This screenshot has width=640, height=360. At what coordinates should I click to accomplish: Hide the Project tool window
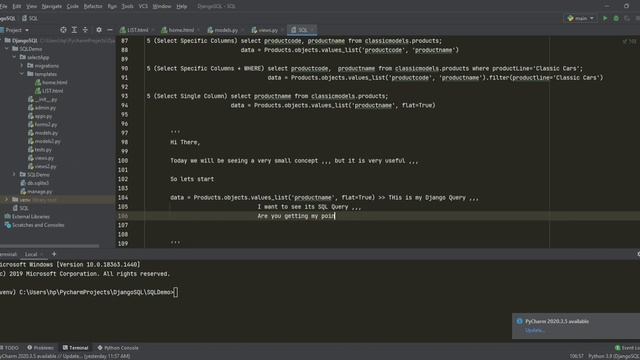click(x=110, y=30)
